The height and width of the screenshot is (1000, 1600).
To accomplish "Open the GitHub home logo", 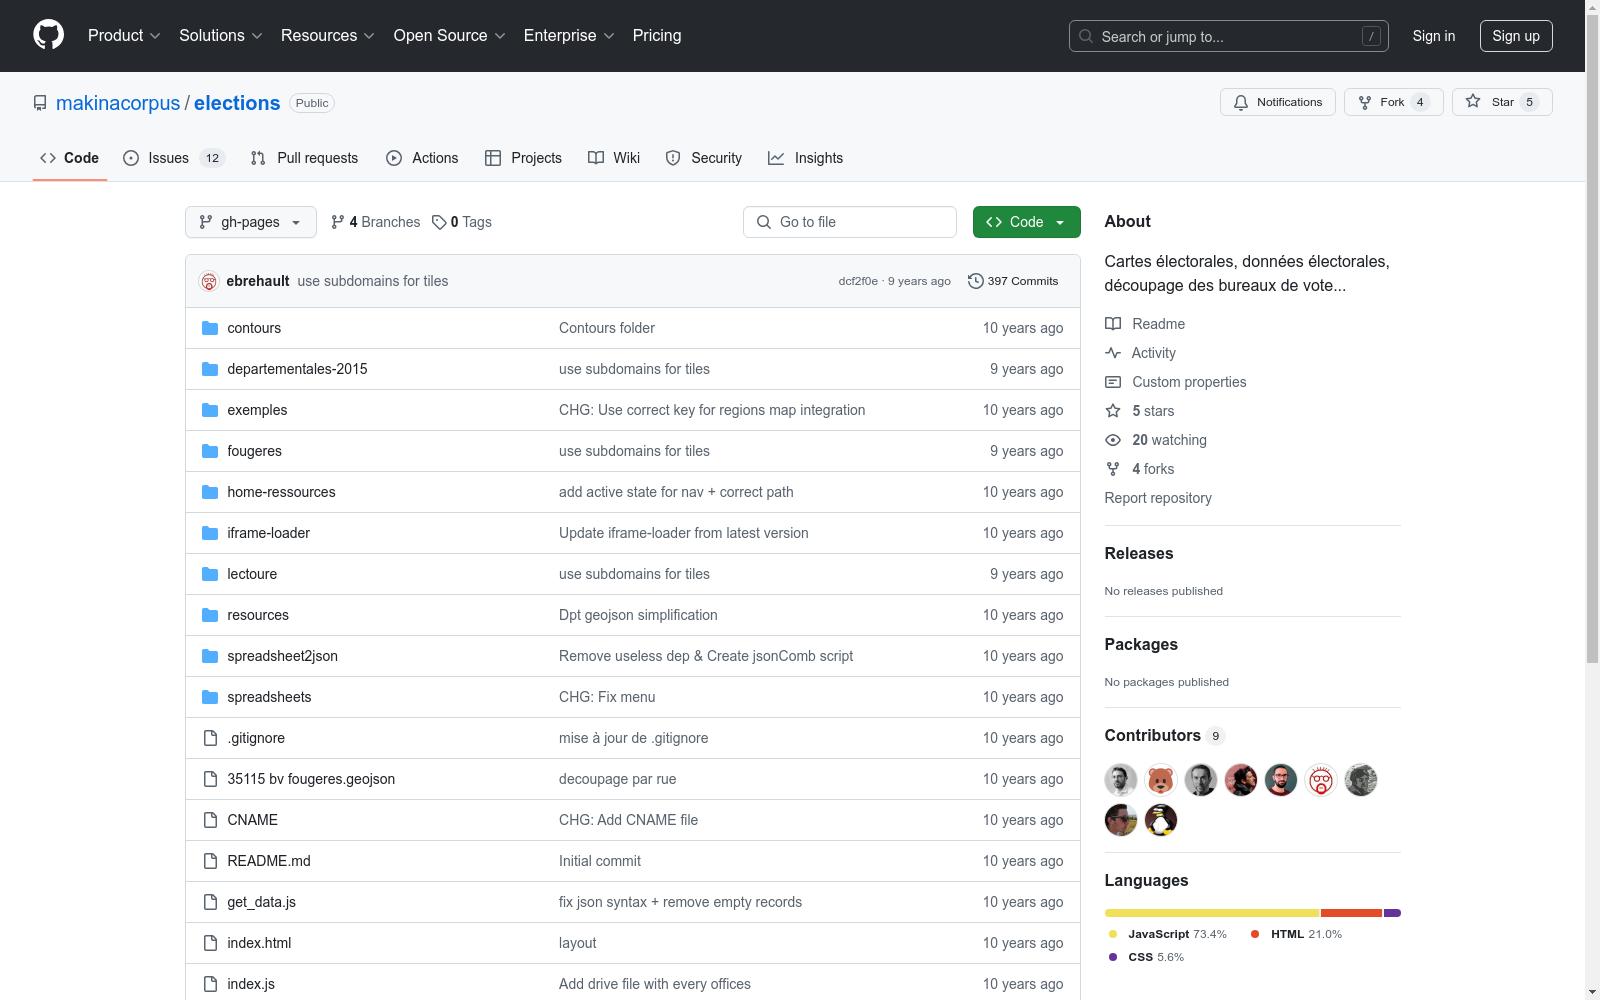I will click(x=48, y=35).
